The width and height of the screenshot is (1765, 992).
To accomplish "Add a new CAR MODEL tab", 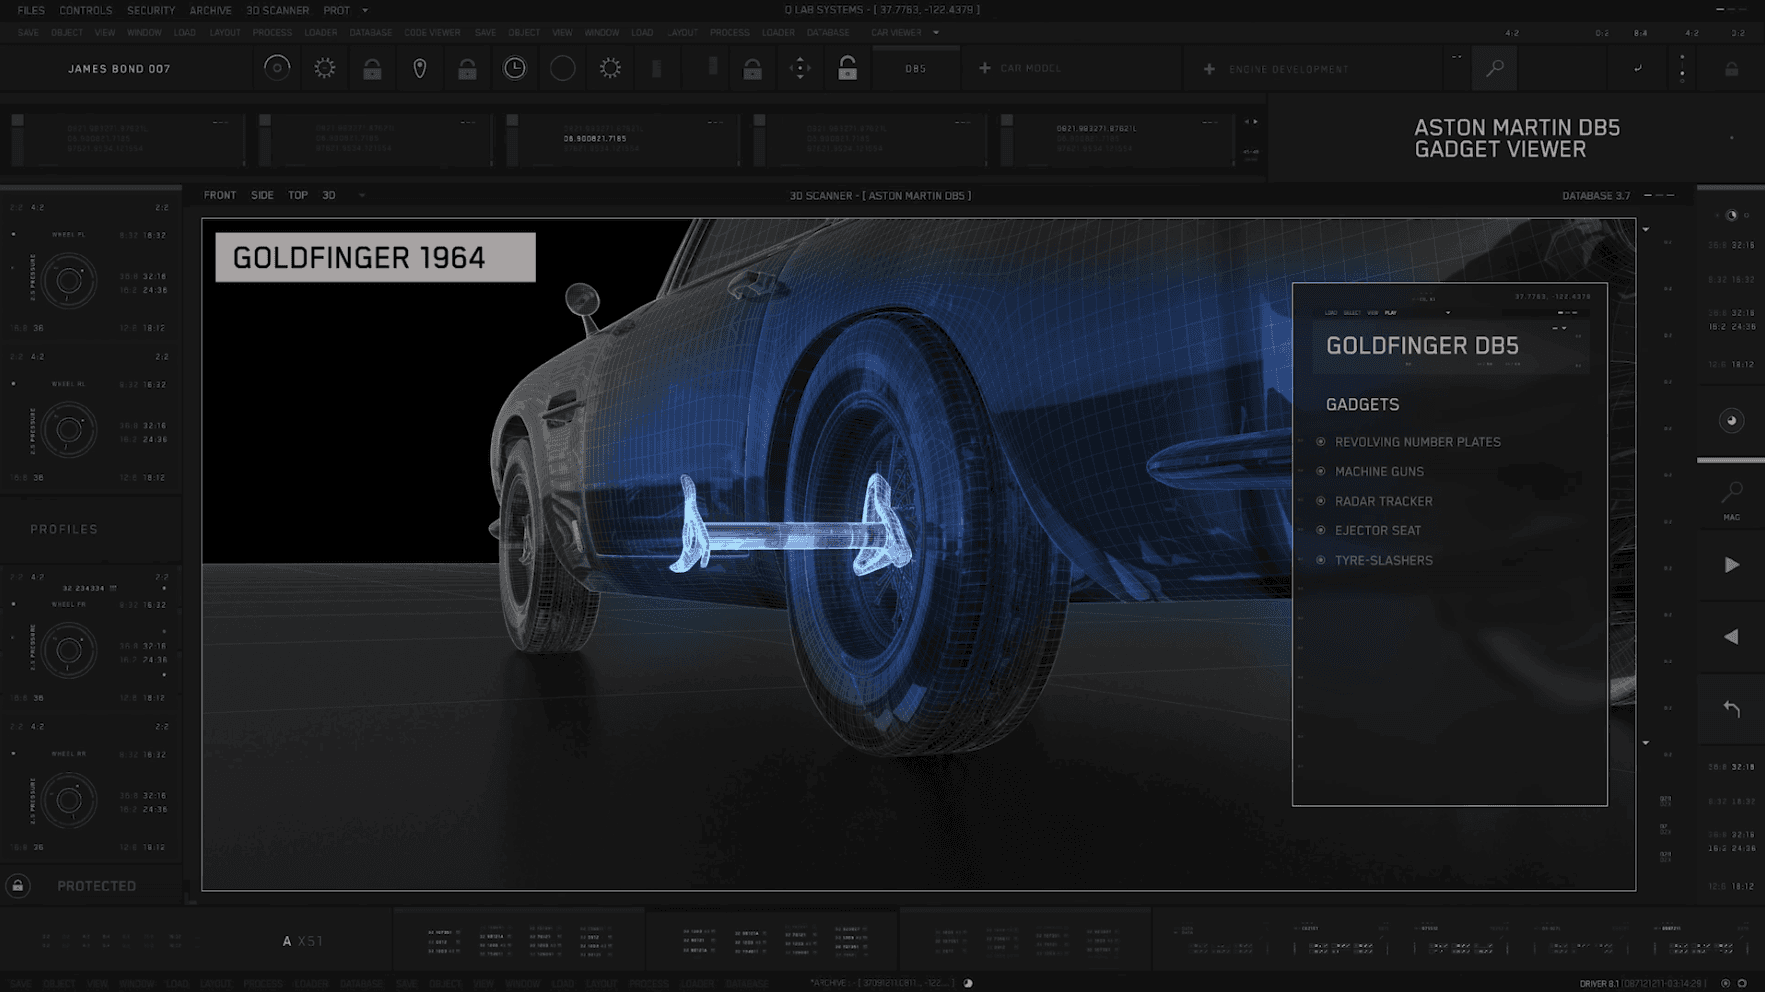I will point(1020,68).
